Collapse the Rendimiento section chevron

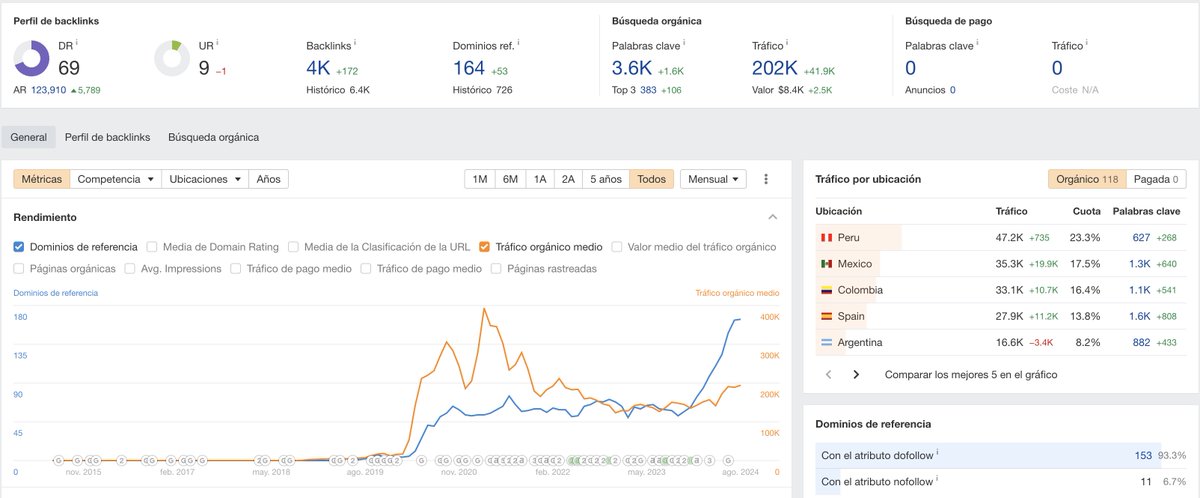772,217
